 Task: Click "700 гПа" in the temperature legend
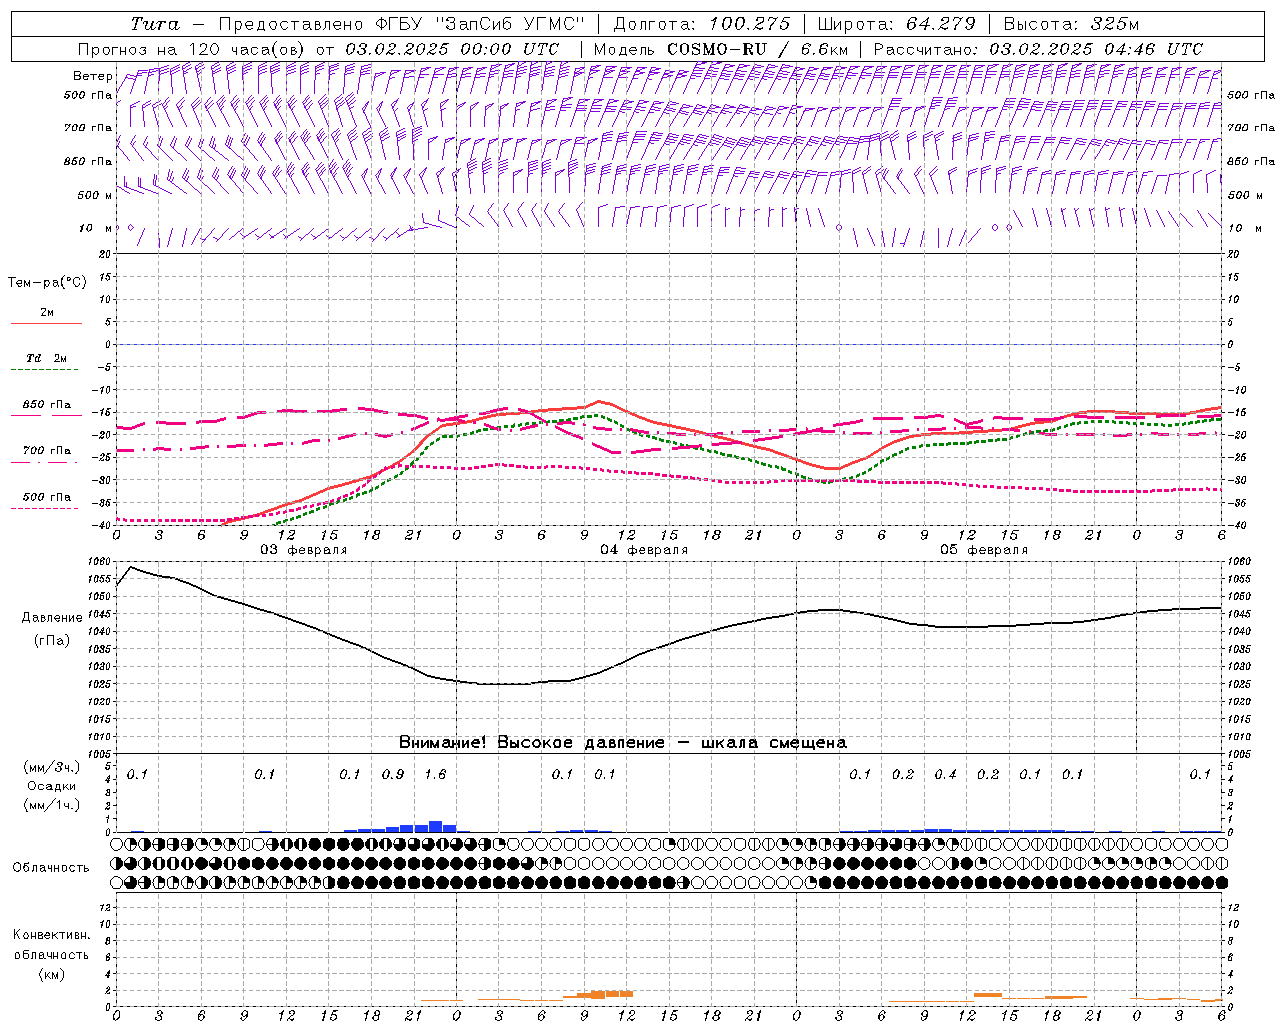[x=47, y=451]
